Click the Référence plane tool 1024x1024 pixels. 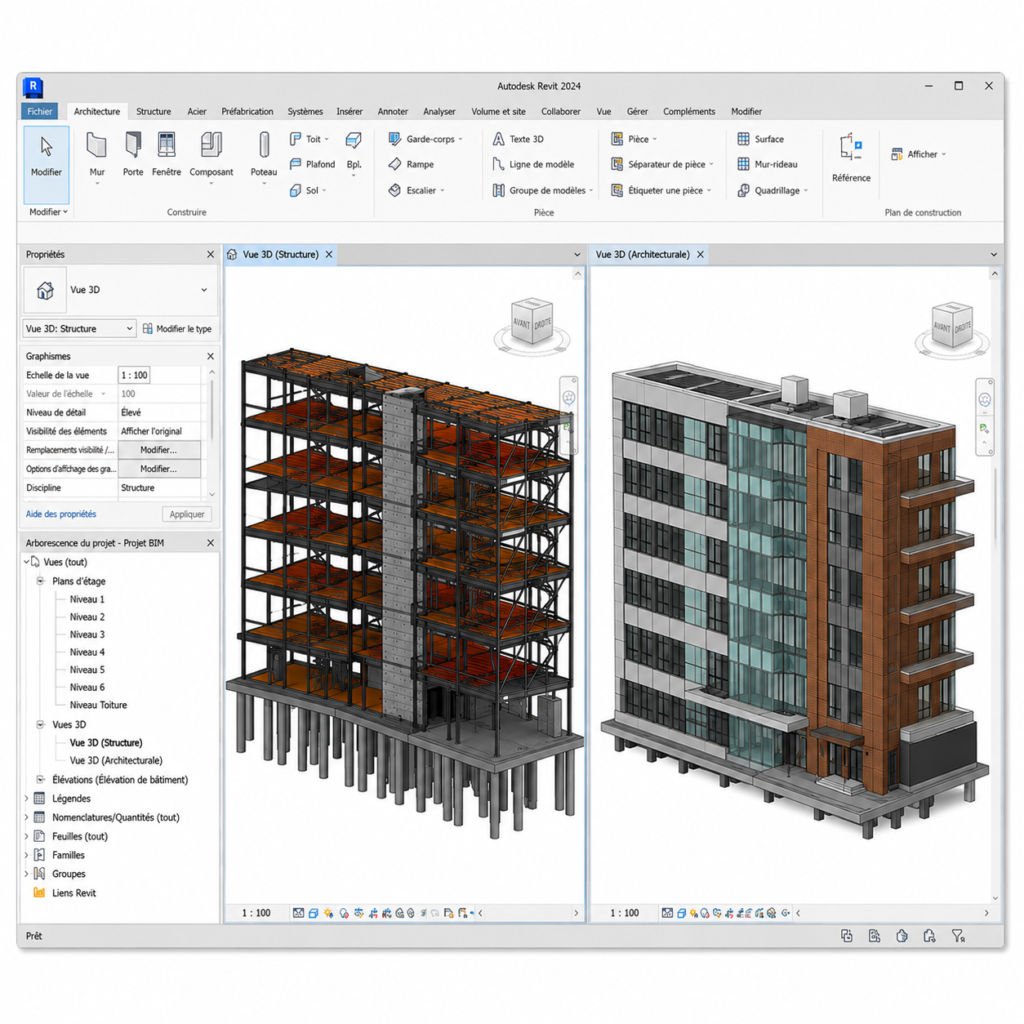point(851,157)
